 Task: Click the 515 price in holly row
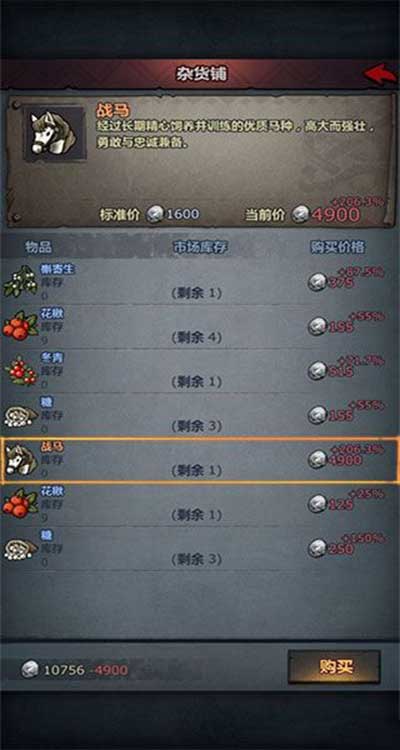click(341, 372)
